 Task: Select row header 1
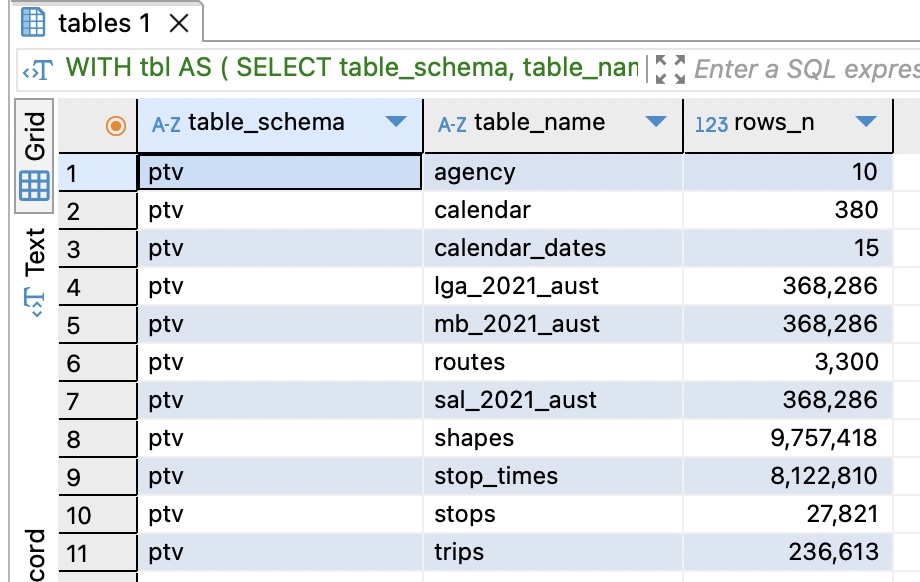(97, 172)
